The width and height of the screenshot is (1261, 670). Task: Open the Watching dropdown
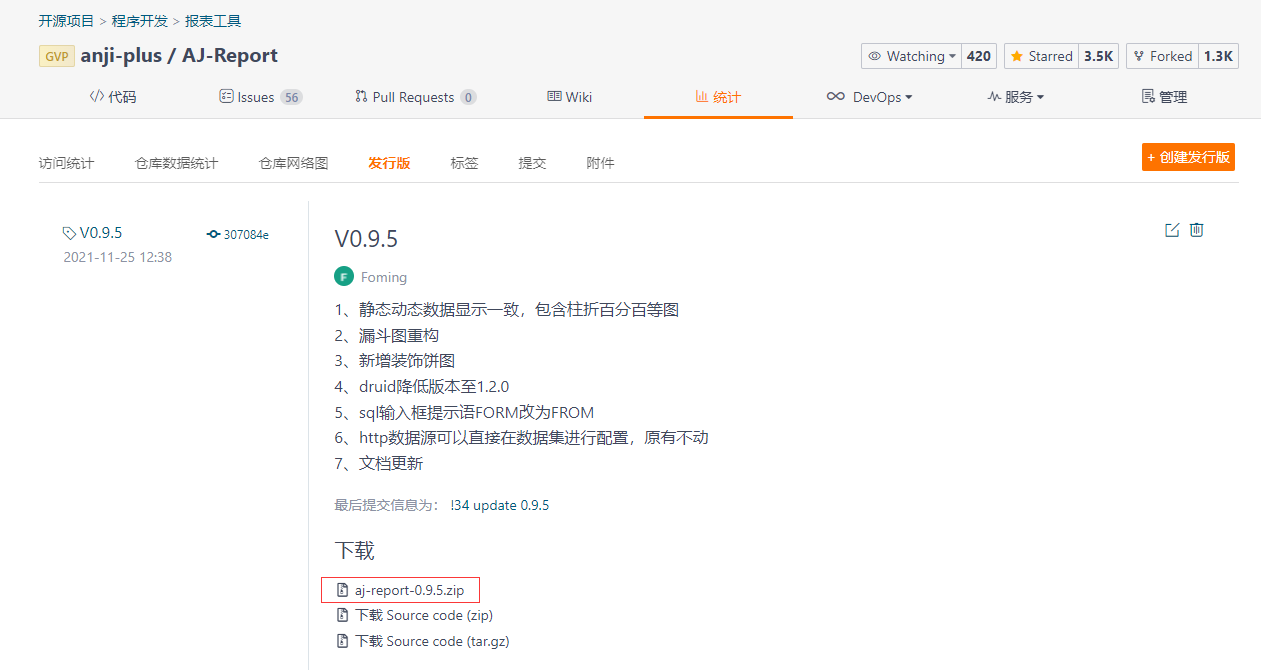911,56
